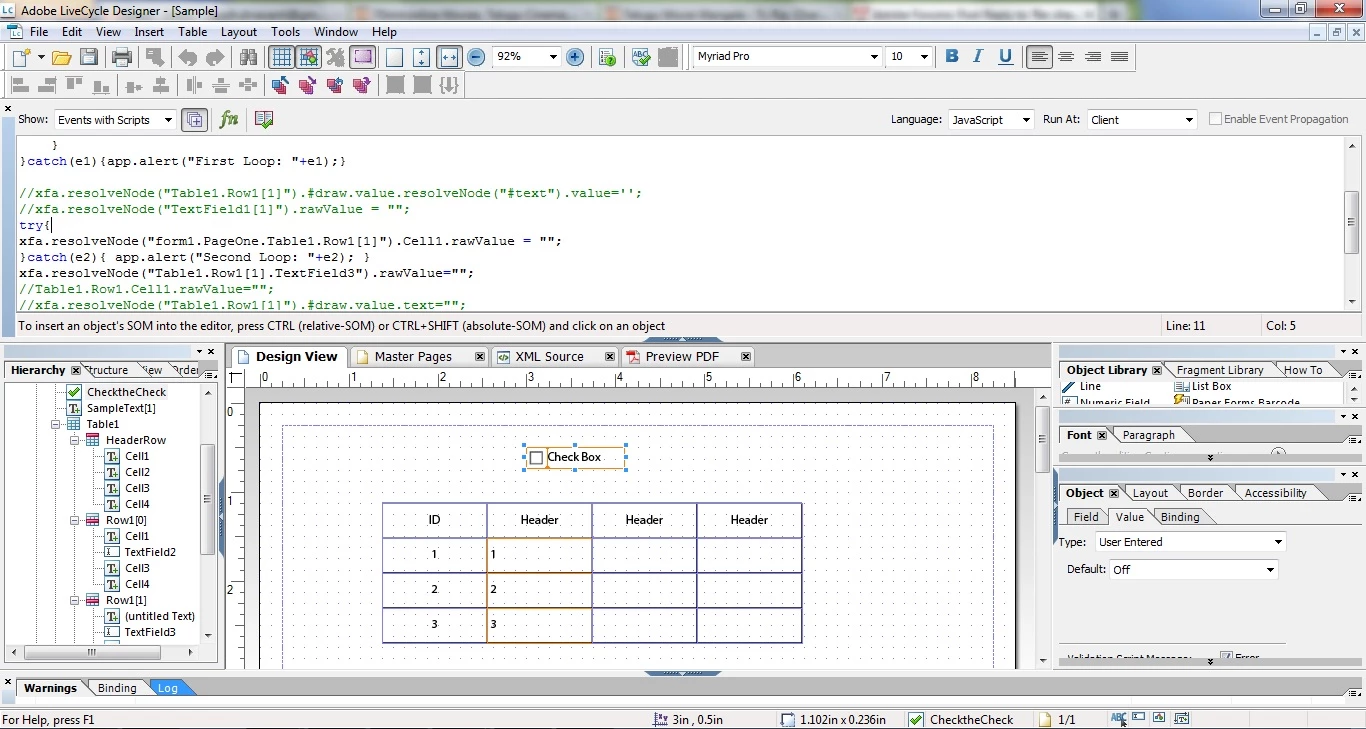The image size is (1366, 729).
Task: Open the Table menu
Action: pos(192,32)
